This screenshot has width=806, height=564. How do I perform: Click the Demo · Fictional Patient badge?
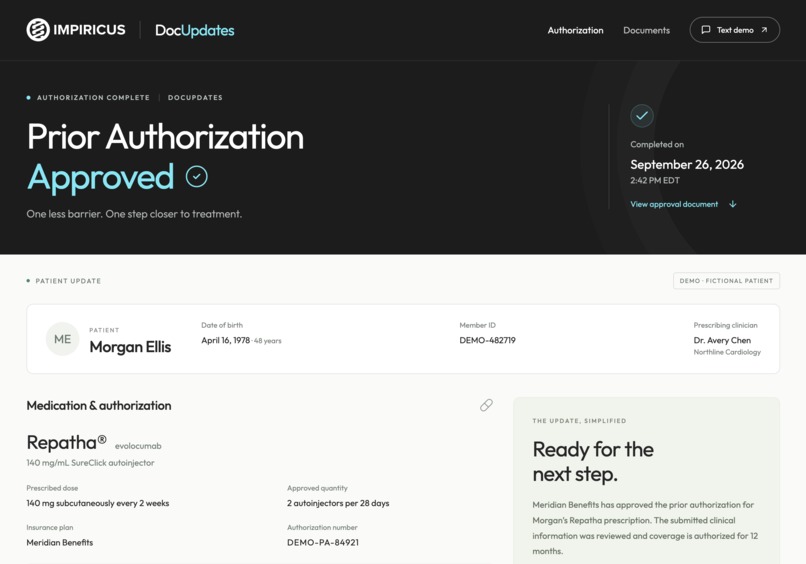[726, 281]
